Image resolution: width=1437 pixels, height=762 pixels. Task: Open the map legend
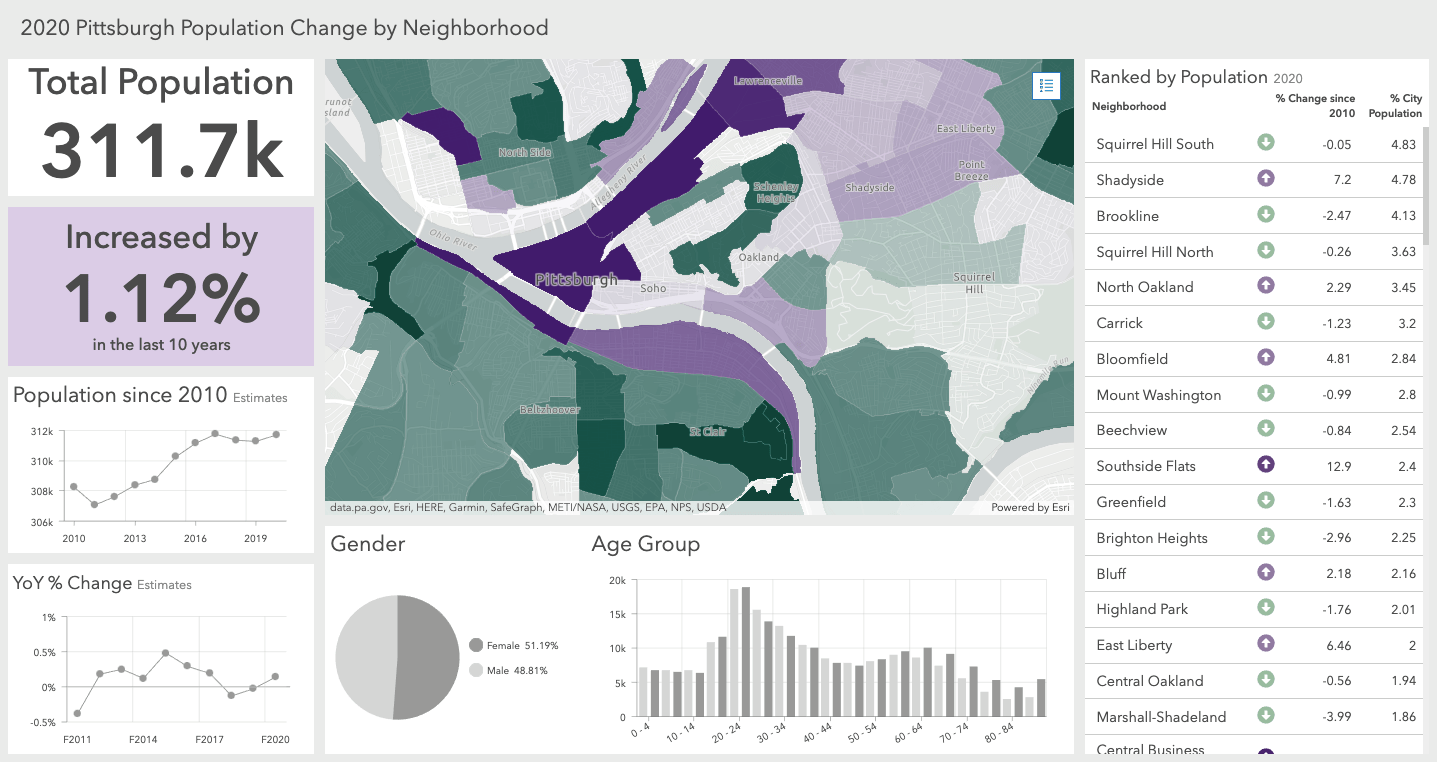[x=1046, y=86]
